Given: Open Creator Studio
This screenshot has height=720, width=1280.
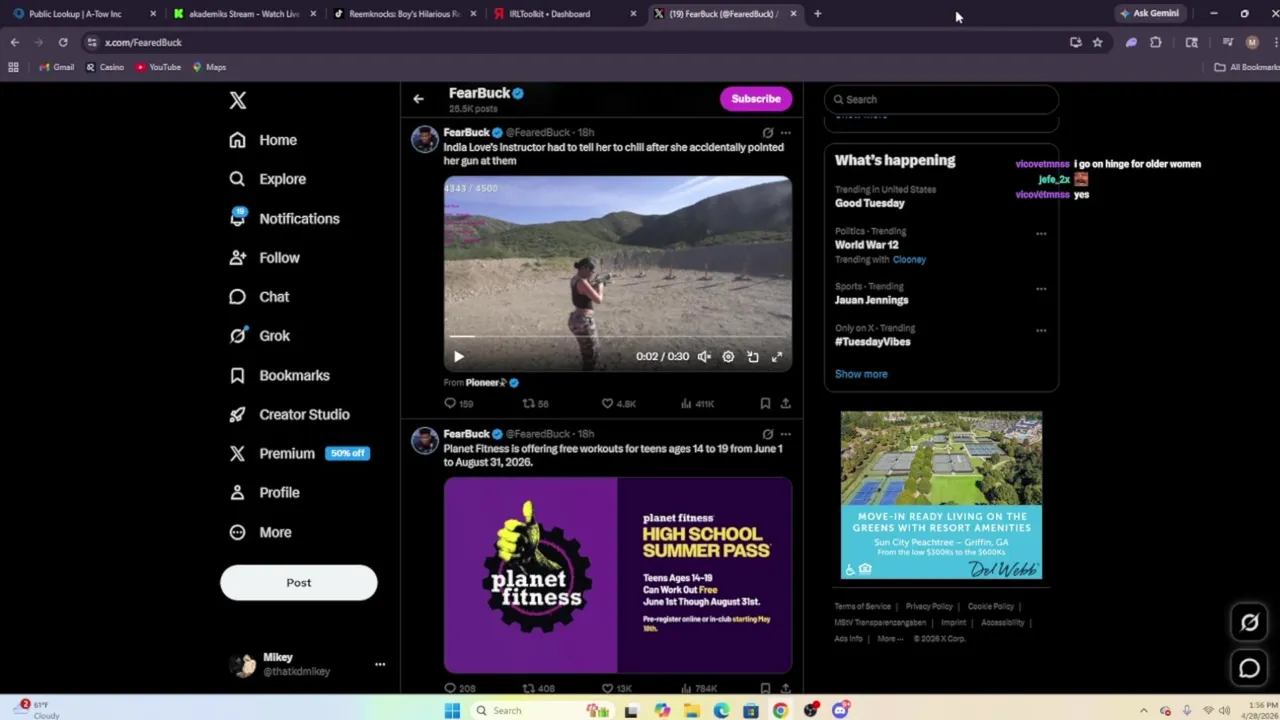Looking at the screenshot, I should coord(289,414).
